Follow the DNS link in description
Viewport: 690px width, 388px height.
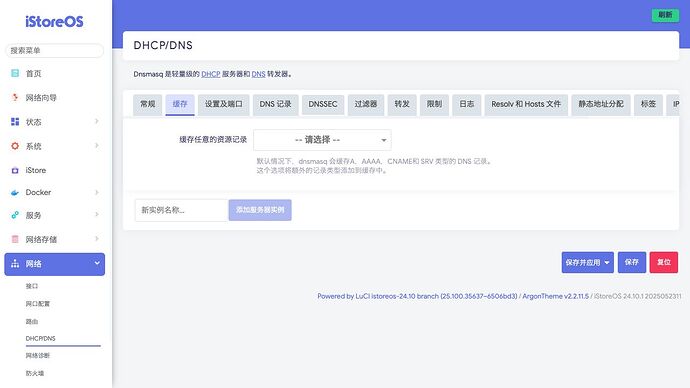click(258, 74)
